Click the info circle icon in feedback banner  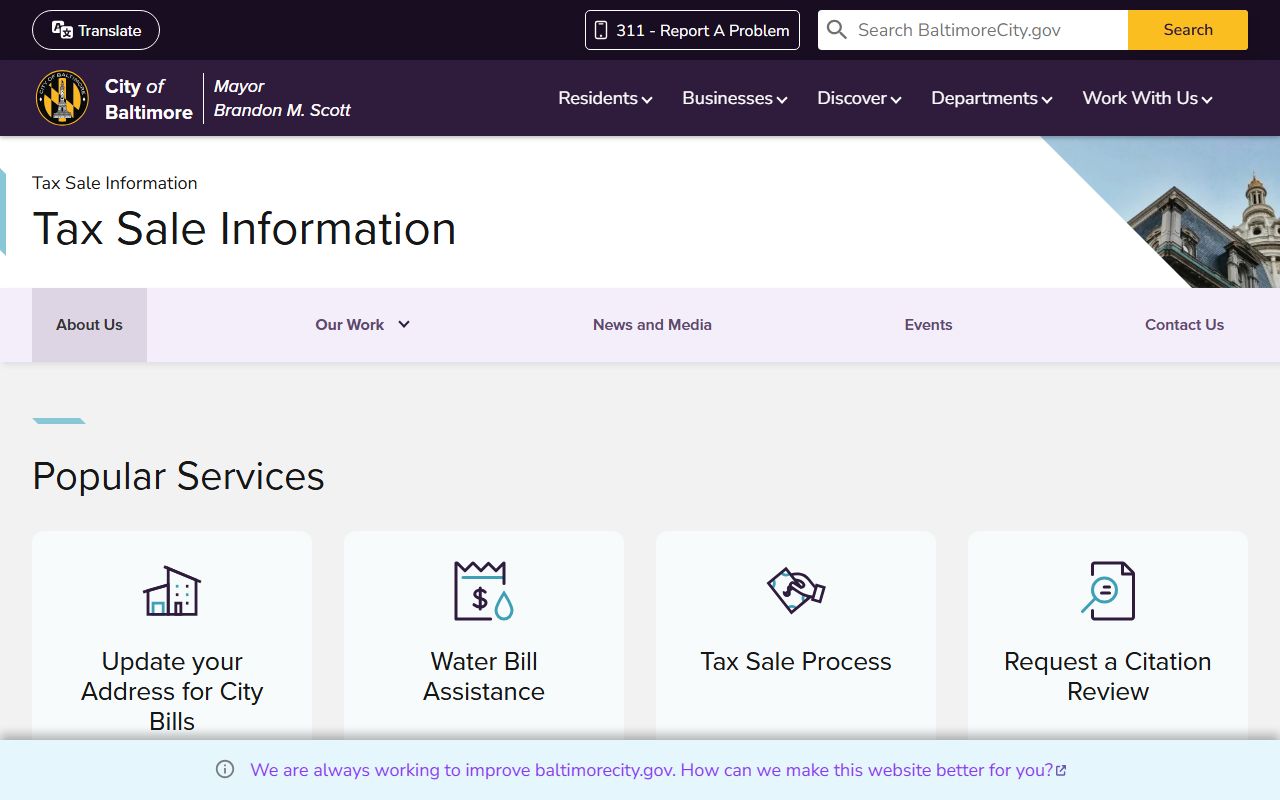click(225, 770)
